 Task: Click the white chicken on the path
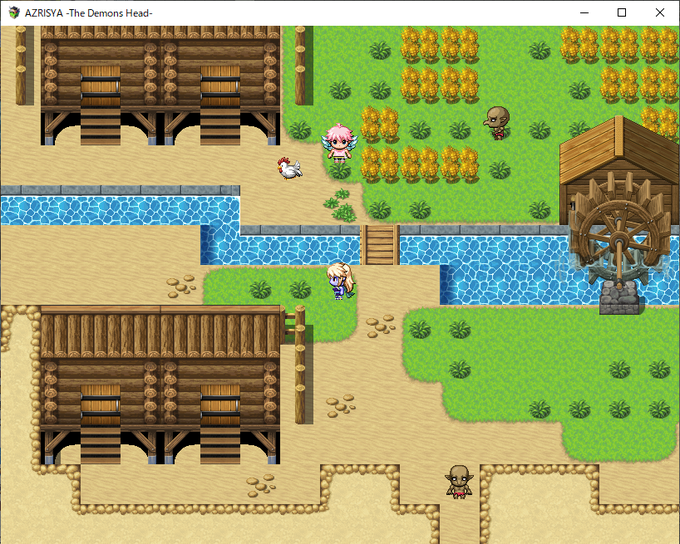290,168
